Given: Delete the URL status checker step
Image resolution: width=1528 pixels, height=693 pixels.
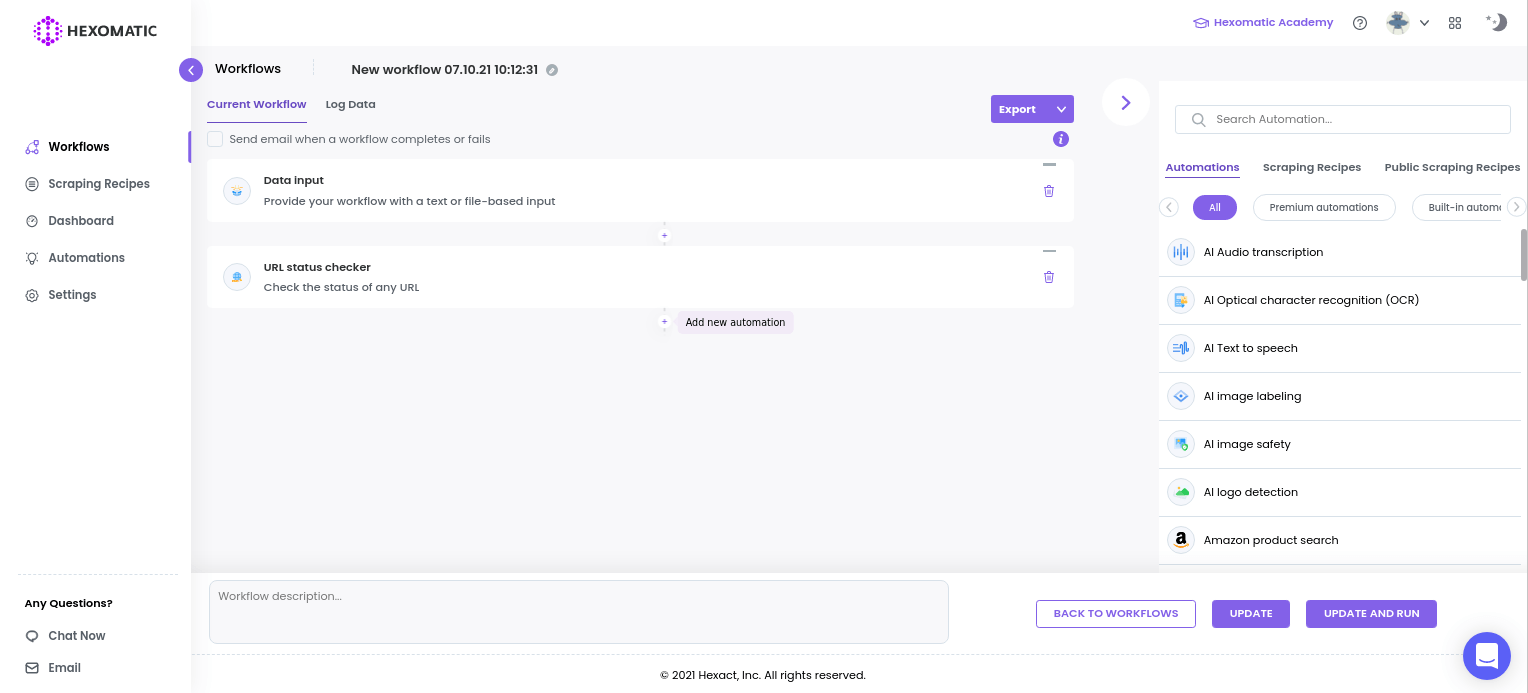Looking at the screenshot, I should coord(1048,277).
